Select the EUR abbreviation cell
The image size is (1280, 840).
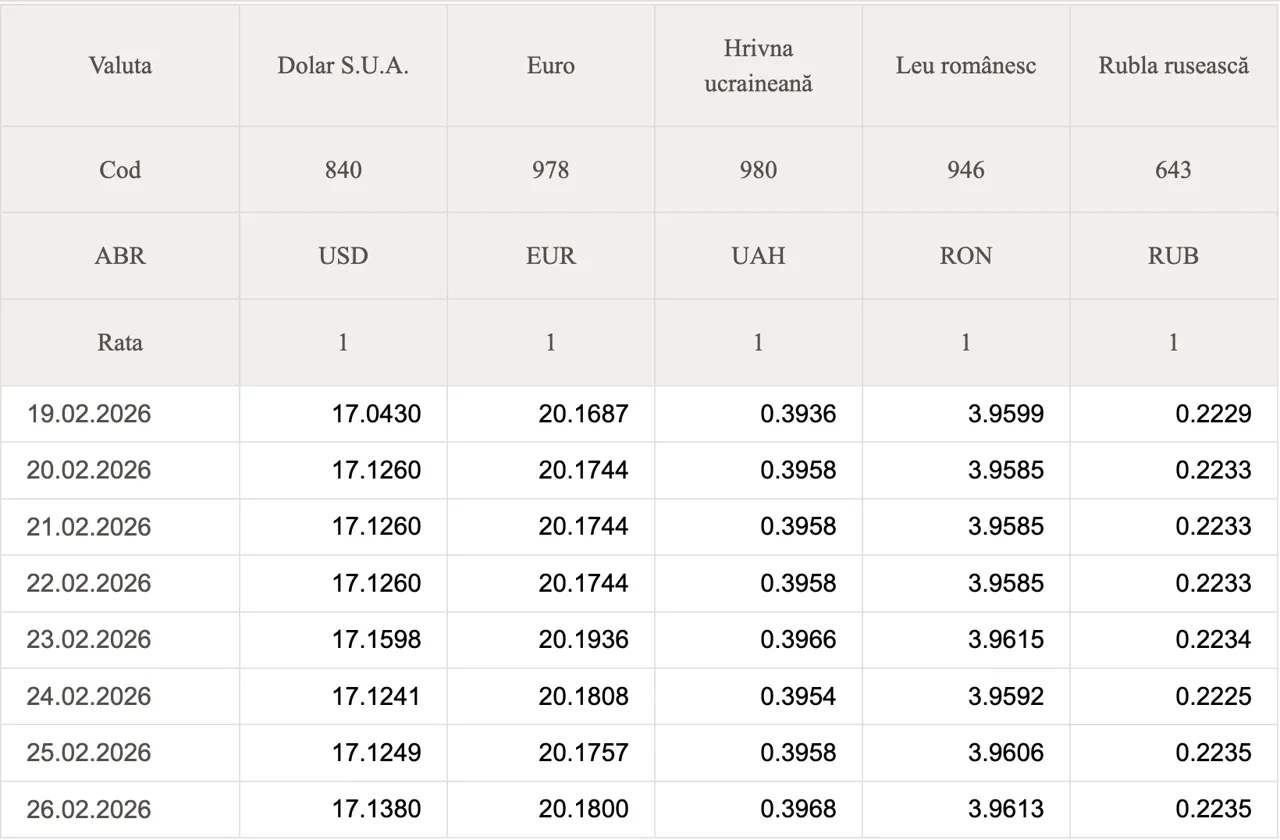(550, 256)
